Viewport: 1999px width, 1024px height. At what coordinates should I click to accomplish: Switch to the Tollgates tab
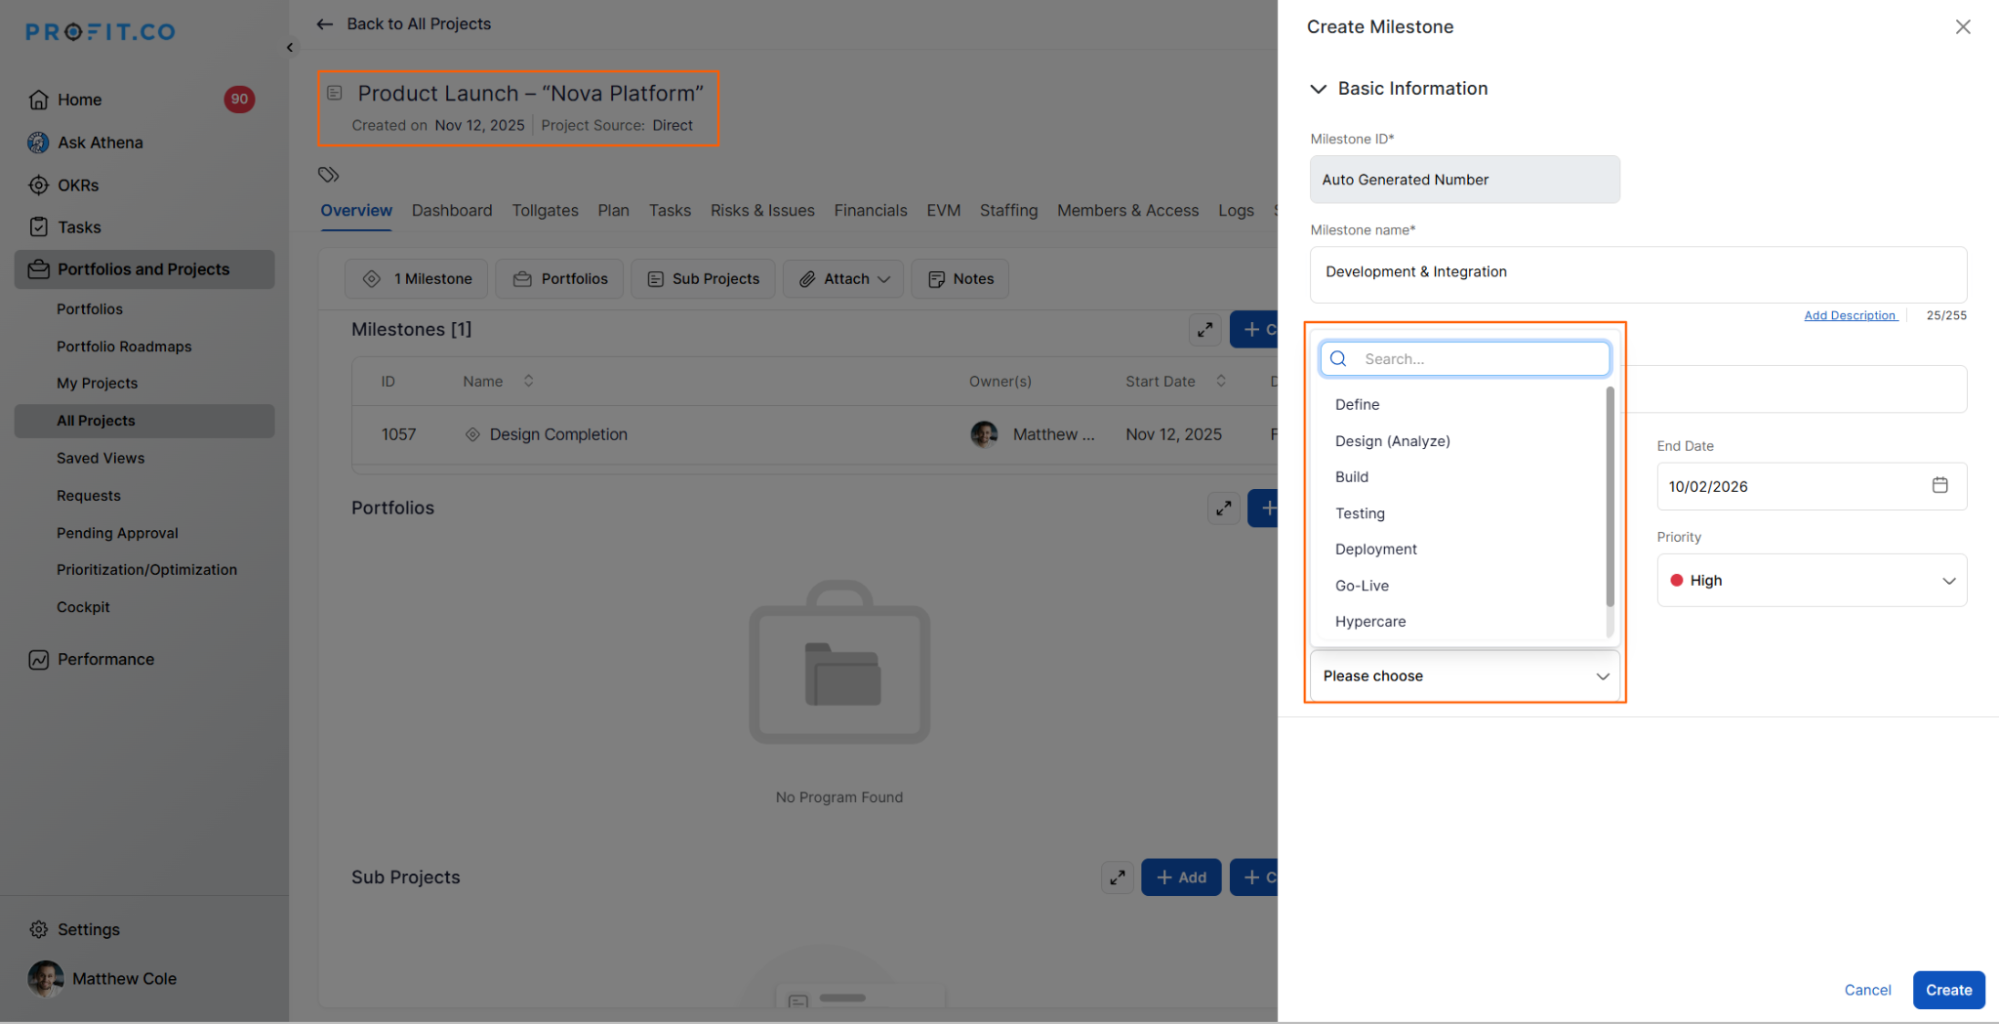click(x=545, y=210)
